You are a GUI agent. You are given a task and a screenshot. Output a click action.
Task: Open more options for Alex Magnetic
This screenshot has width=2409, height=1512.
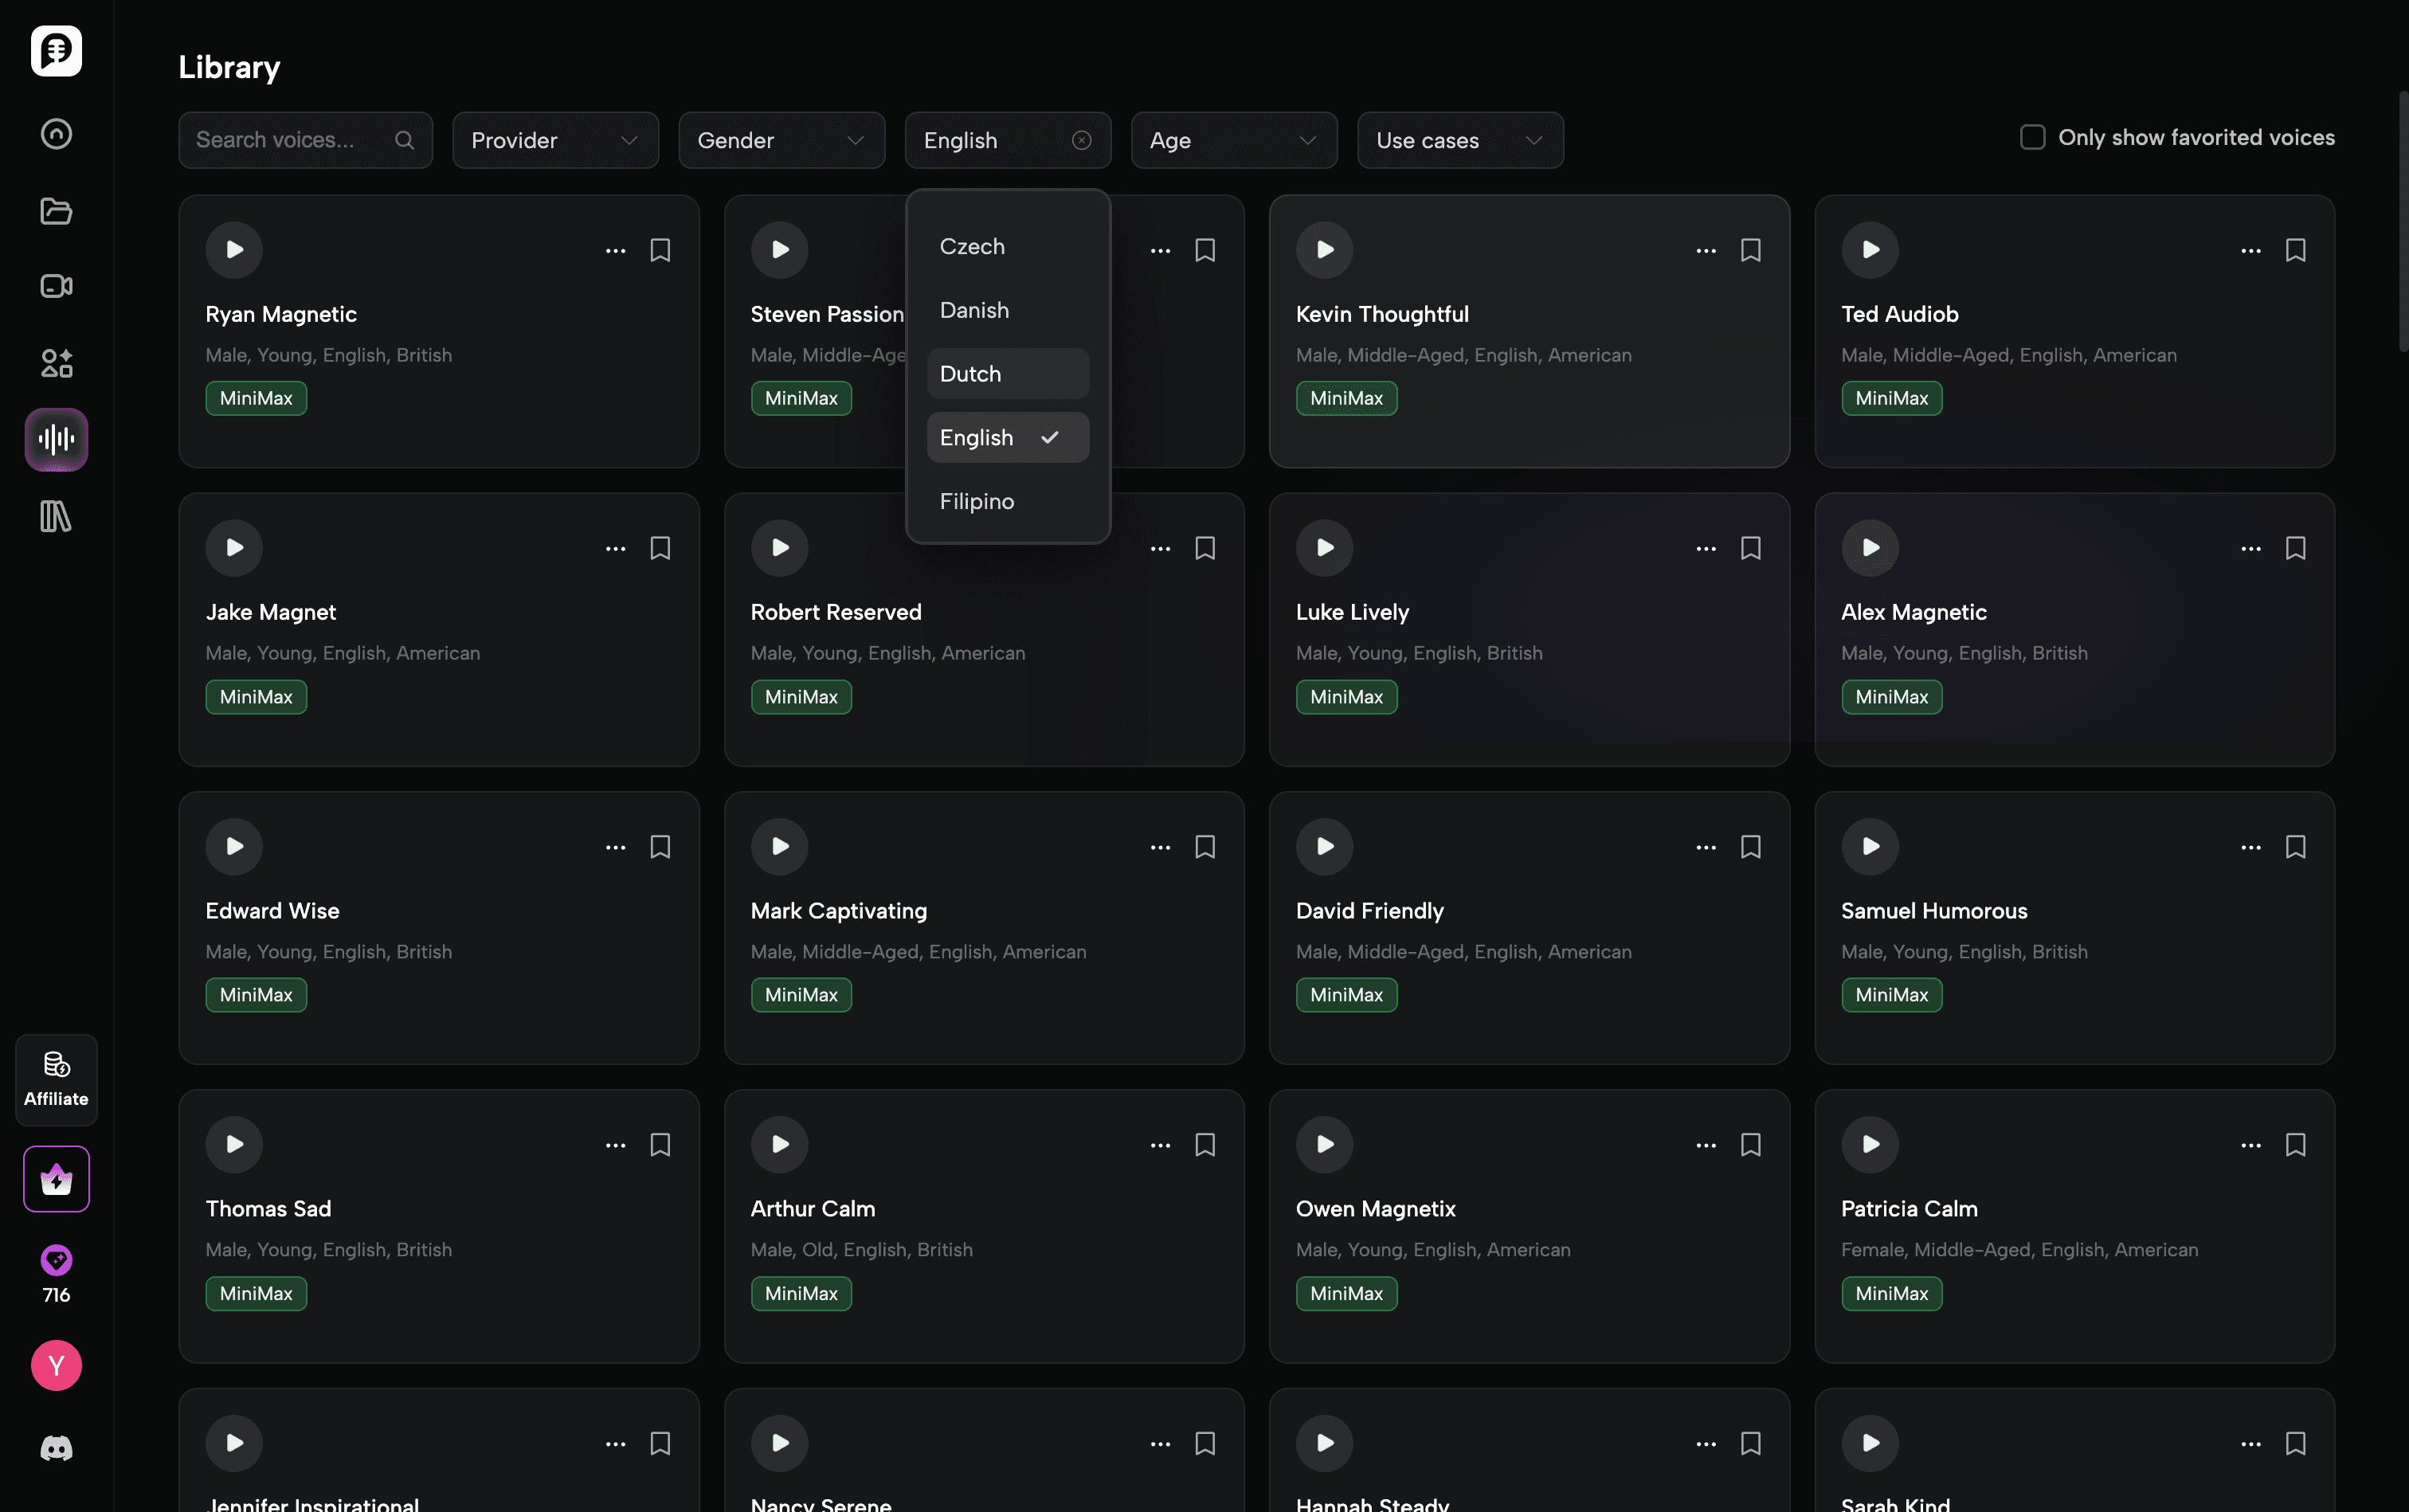(2251, 549)
